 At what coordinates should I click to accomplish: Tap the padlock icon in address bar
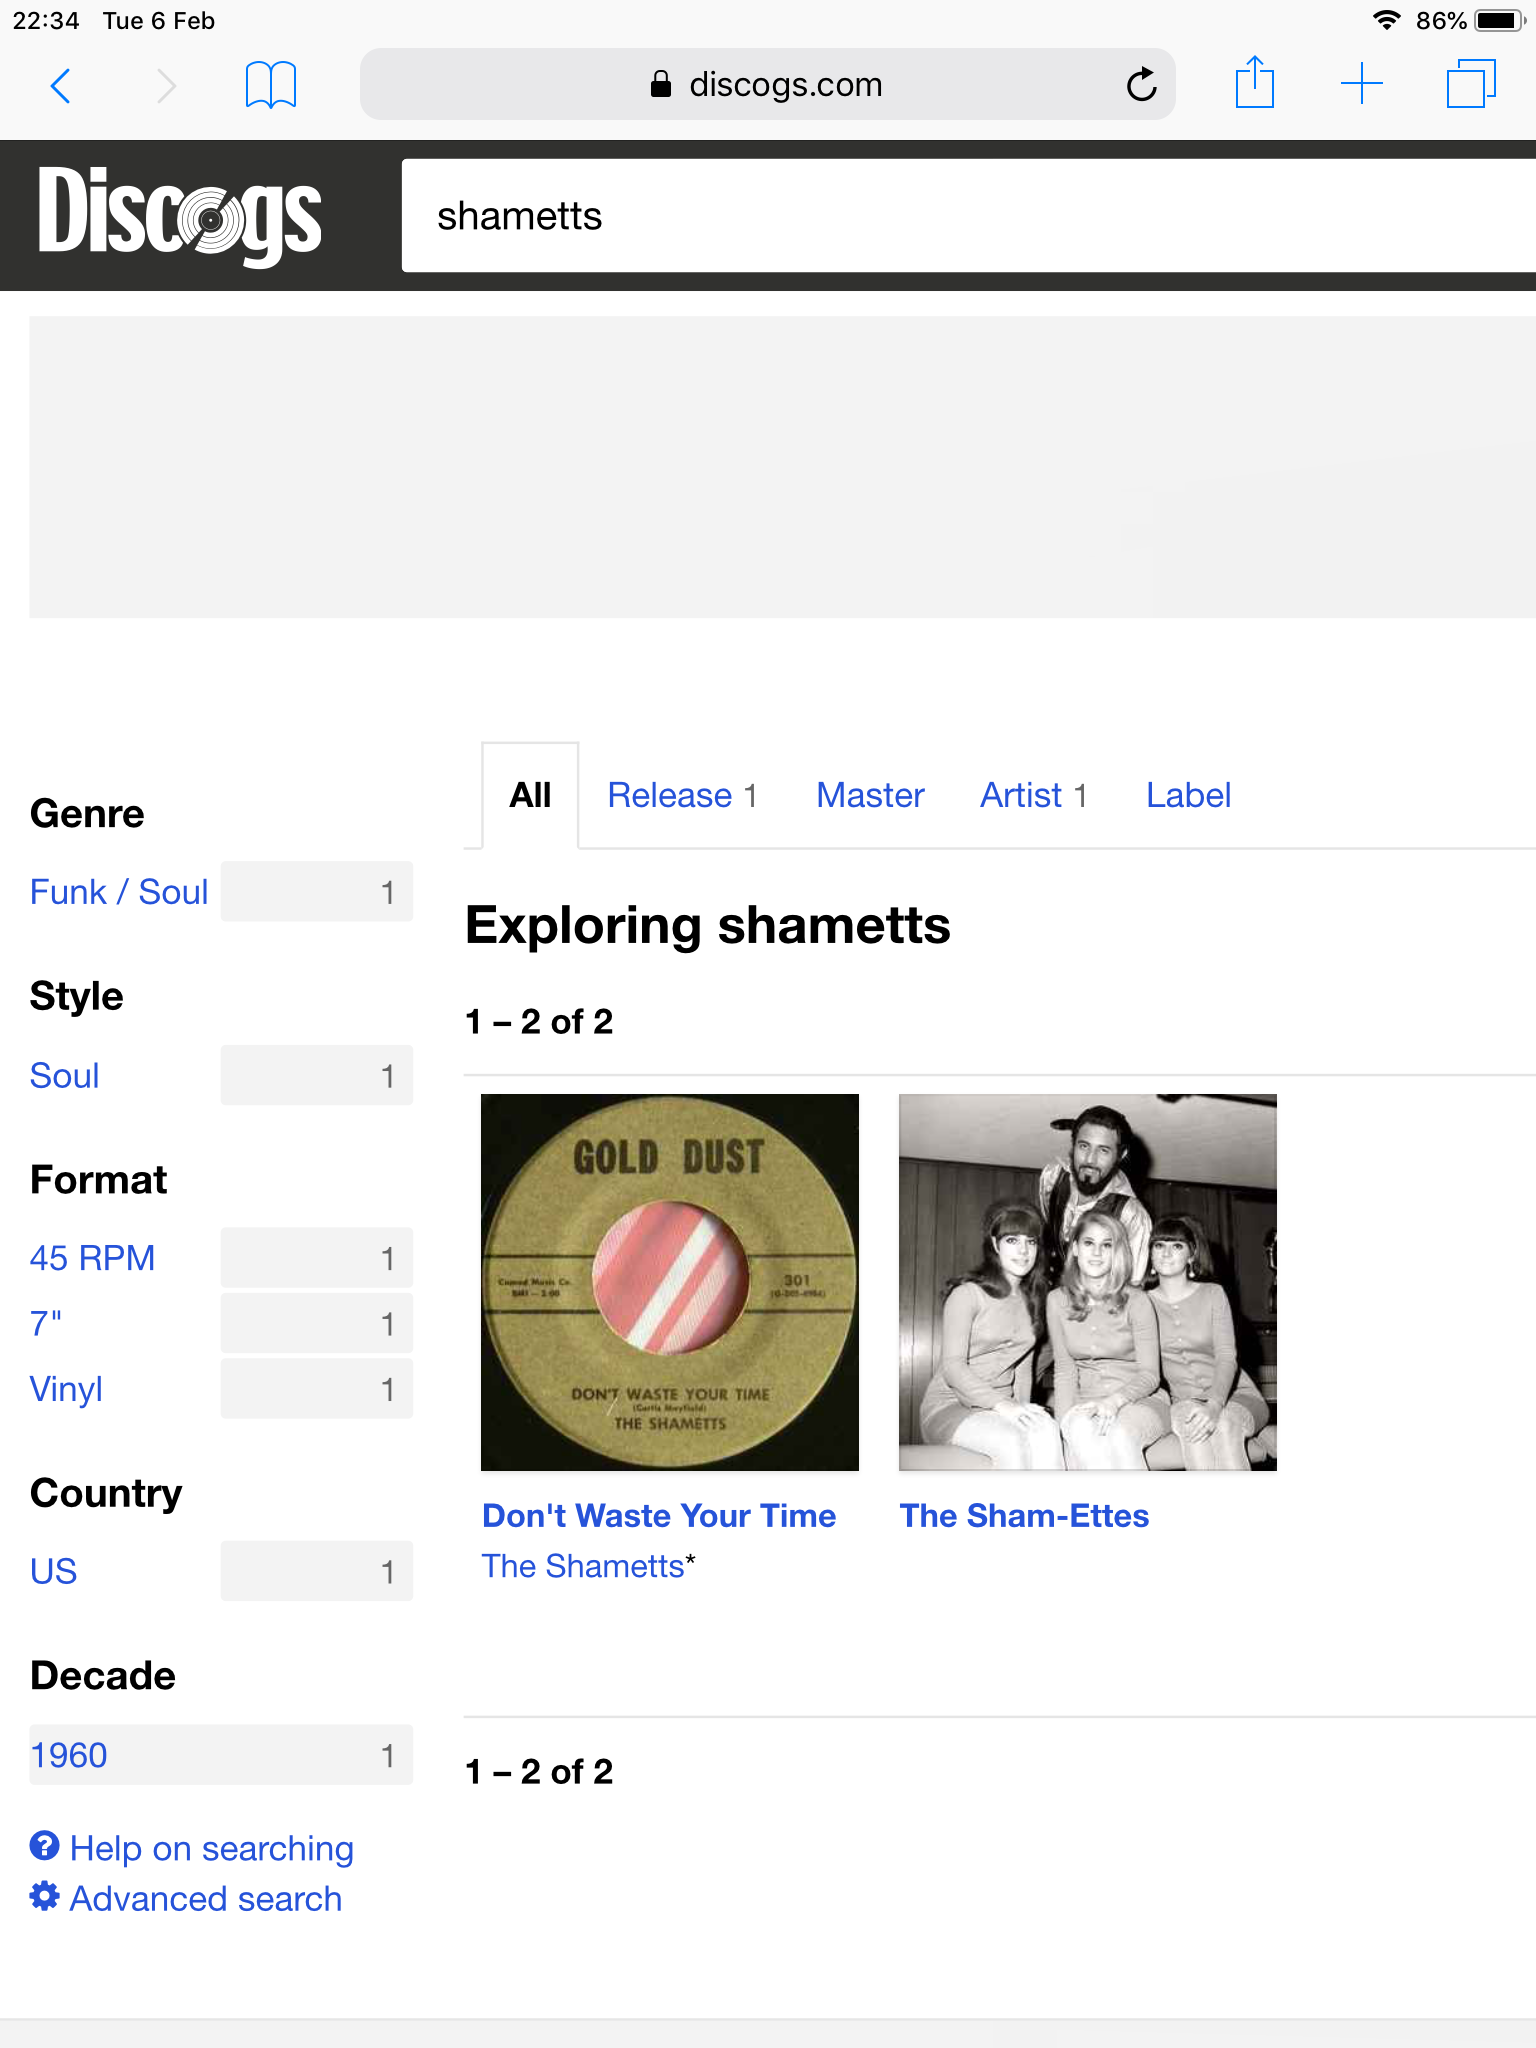pos(660,84)
